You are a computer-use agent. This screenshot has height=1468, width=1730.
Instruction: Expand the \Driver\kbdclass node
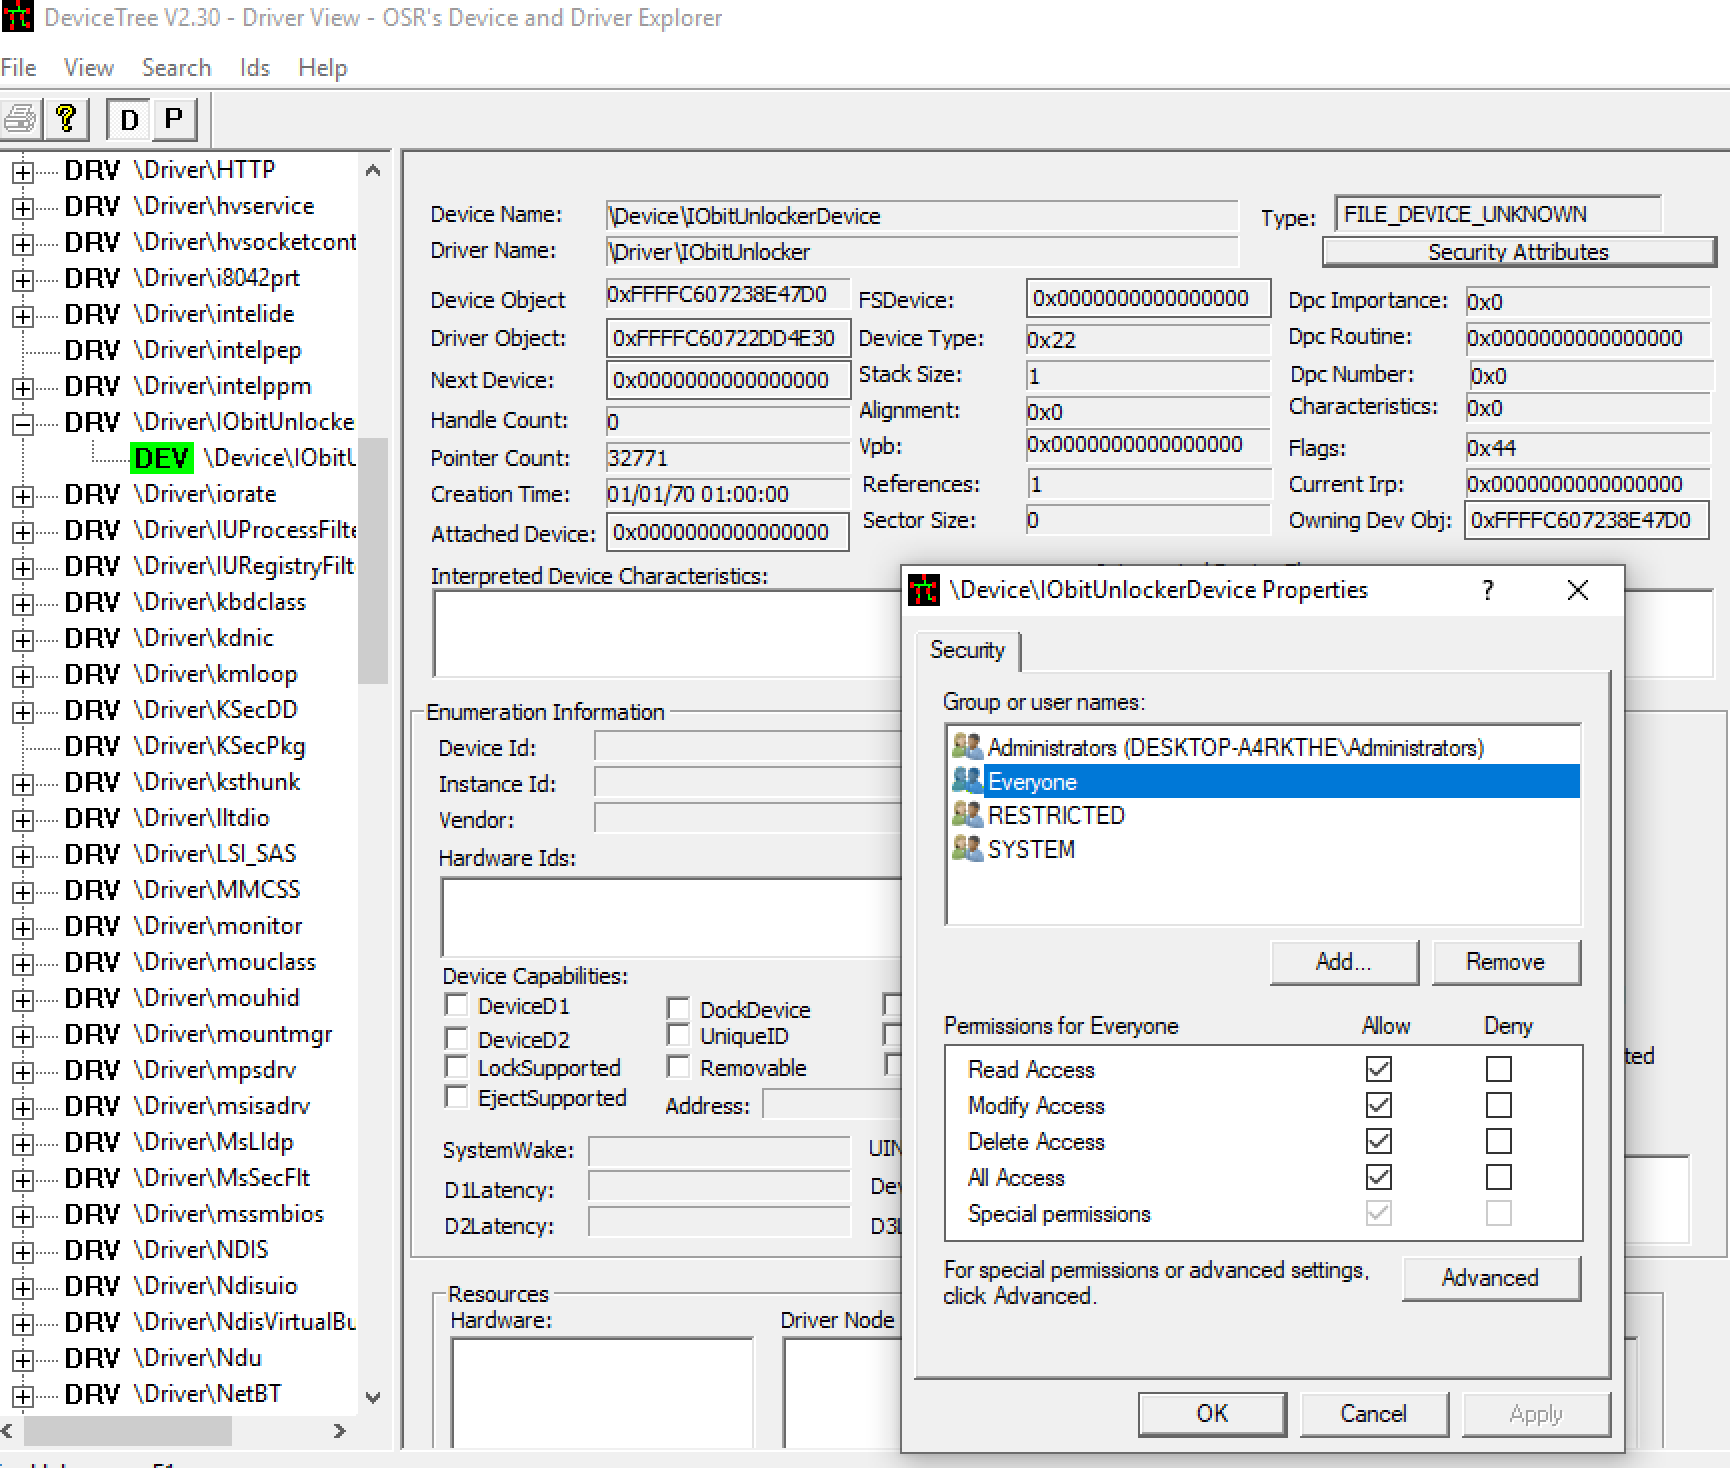21,604
